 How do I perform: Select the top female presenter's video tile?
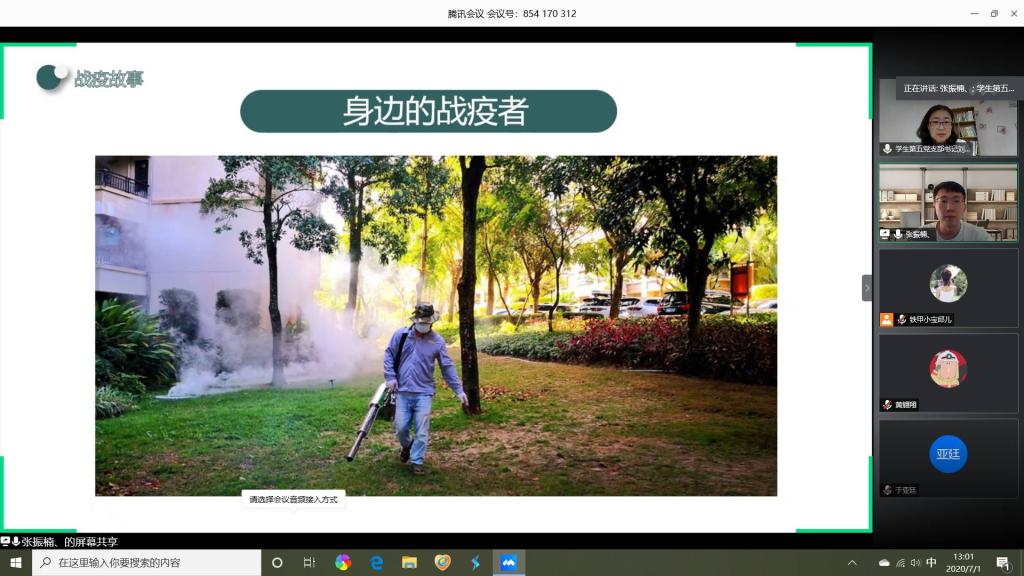tap(948, 120)
